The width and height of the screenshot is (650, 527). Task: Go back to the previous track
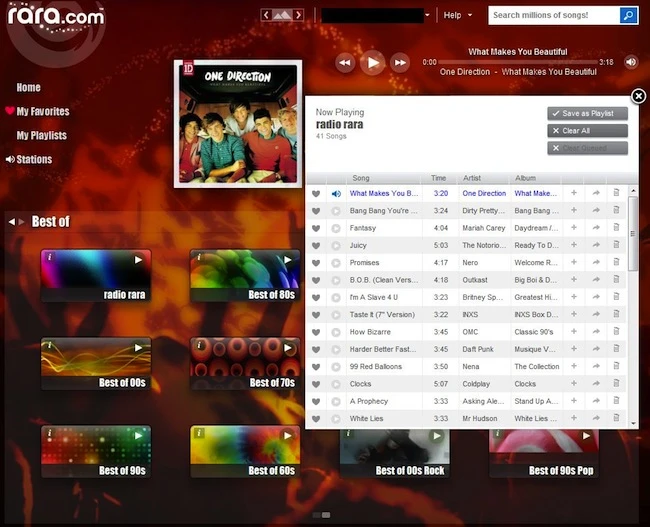(345, 63)
